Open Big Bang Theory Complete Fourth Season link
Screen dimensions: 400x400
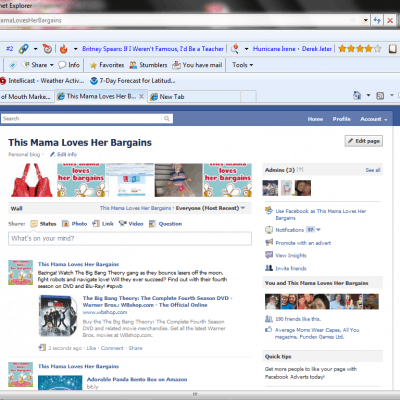pyautogui.click(x=157, y=301)
